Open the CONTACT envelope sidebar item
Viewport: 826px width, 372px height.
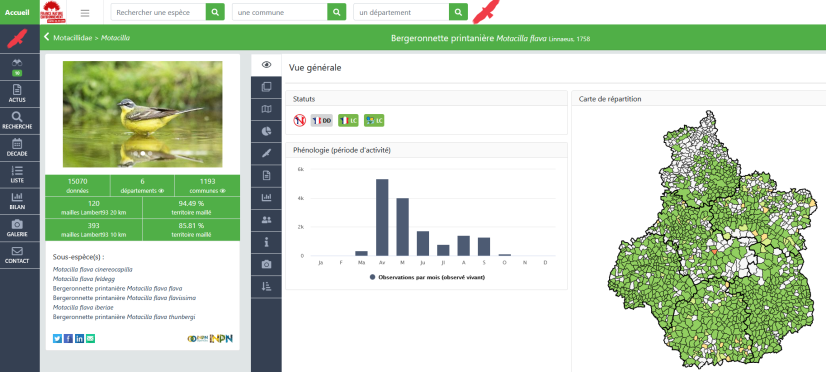pos(17,255)
